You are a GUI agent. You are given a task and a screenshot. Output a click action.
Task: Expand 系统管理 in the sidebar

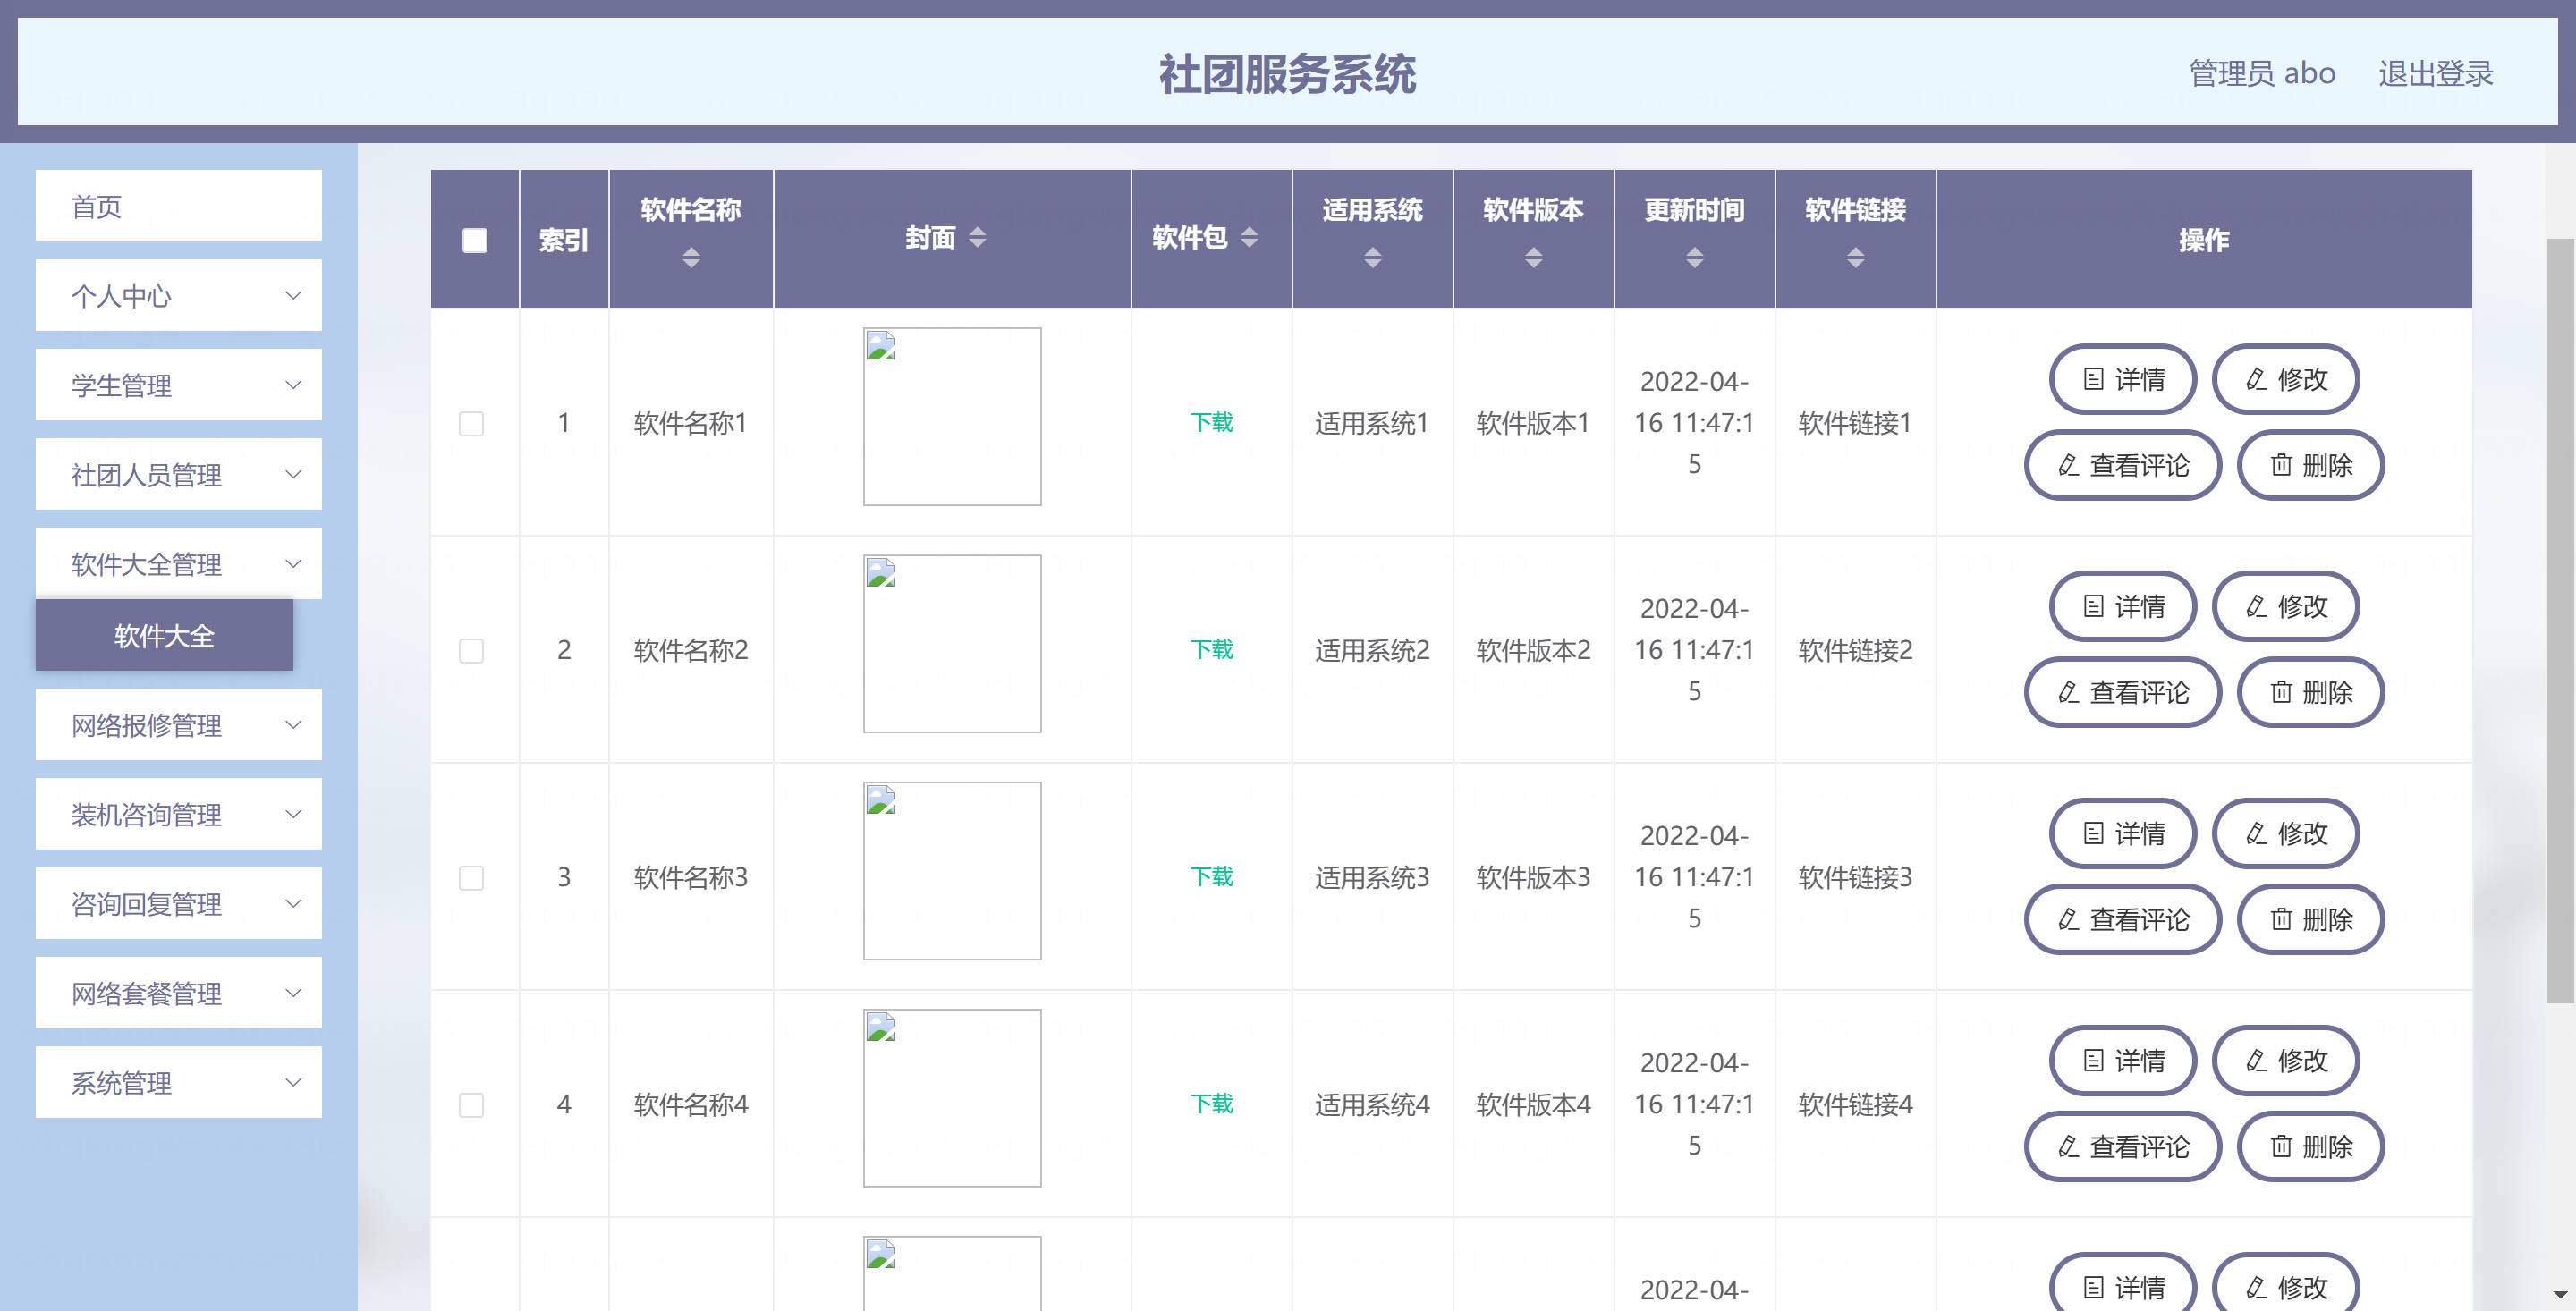click(x=179, y=1082)
